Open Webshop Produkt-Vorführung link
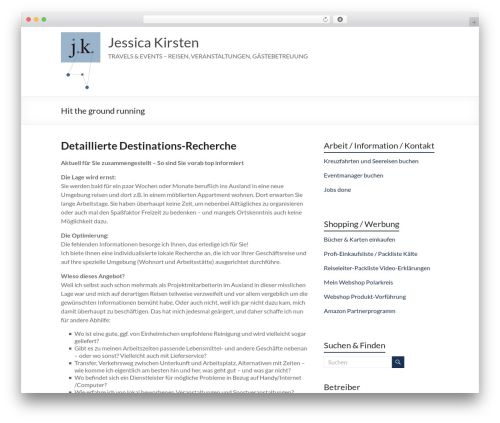 365,297
